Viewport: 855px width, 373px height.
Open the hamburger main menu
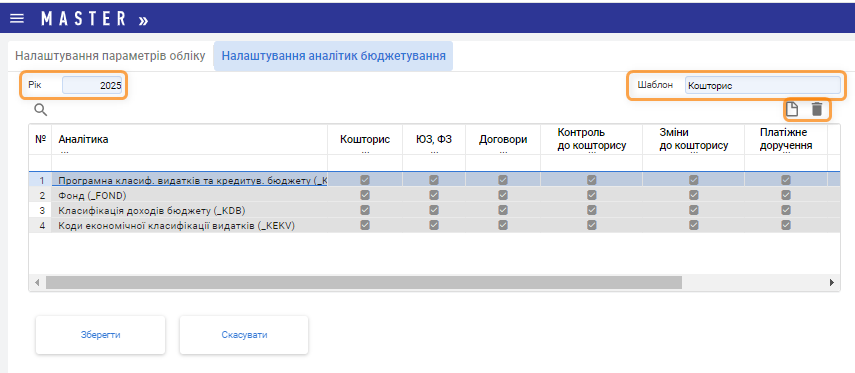tap(17, 19)
